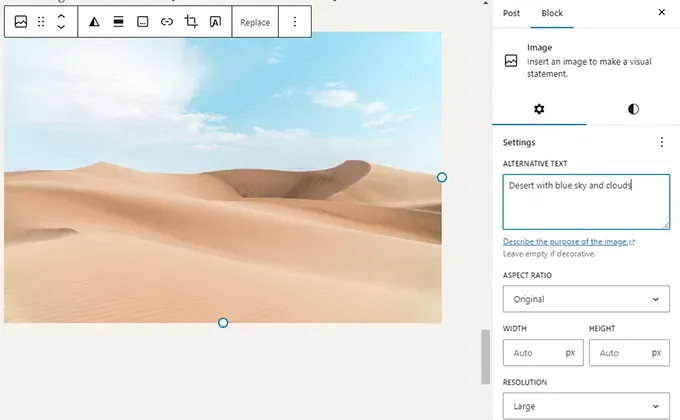This screenshot has height=420, width=680.
Task: Insert link using chain icon
Action: pos(167,22)
